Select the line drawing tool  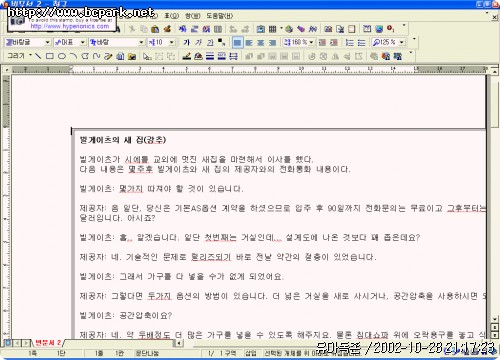pyautogui.click(x=38, y=56)
